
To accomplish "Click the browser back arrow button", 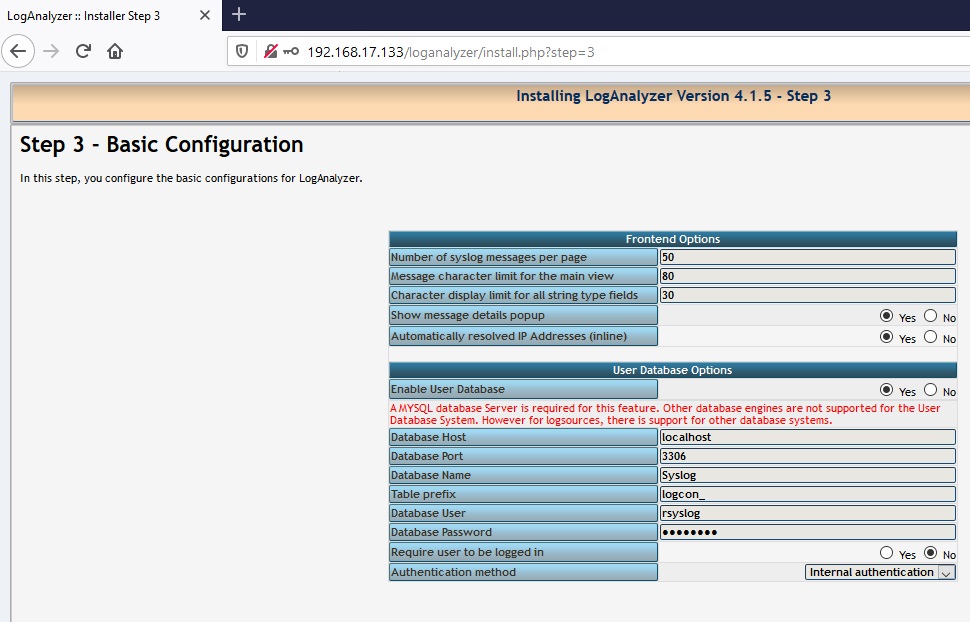I will pyautogui.click(x=18, y=51).
